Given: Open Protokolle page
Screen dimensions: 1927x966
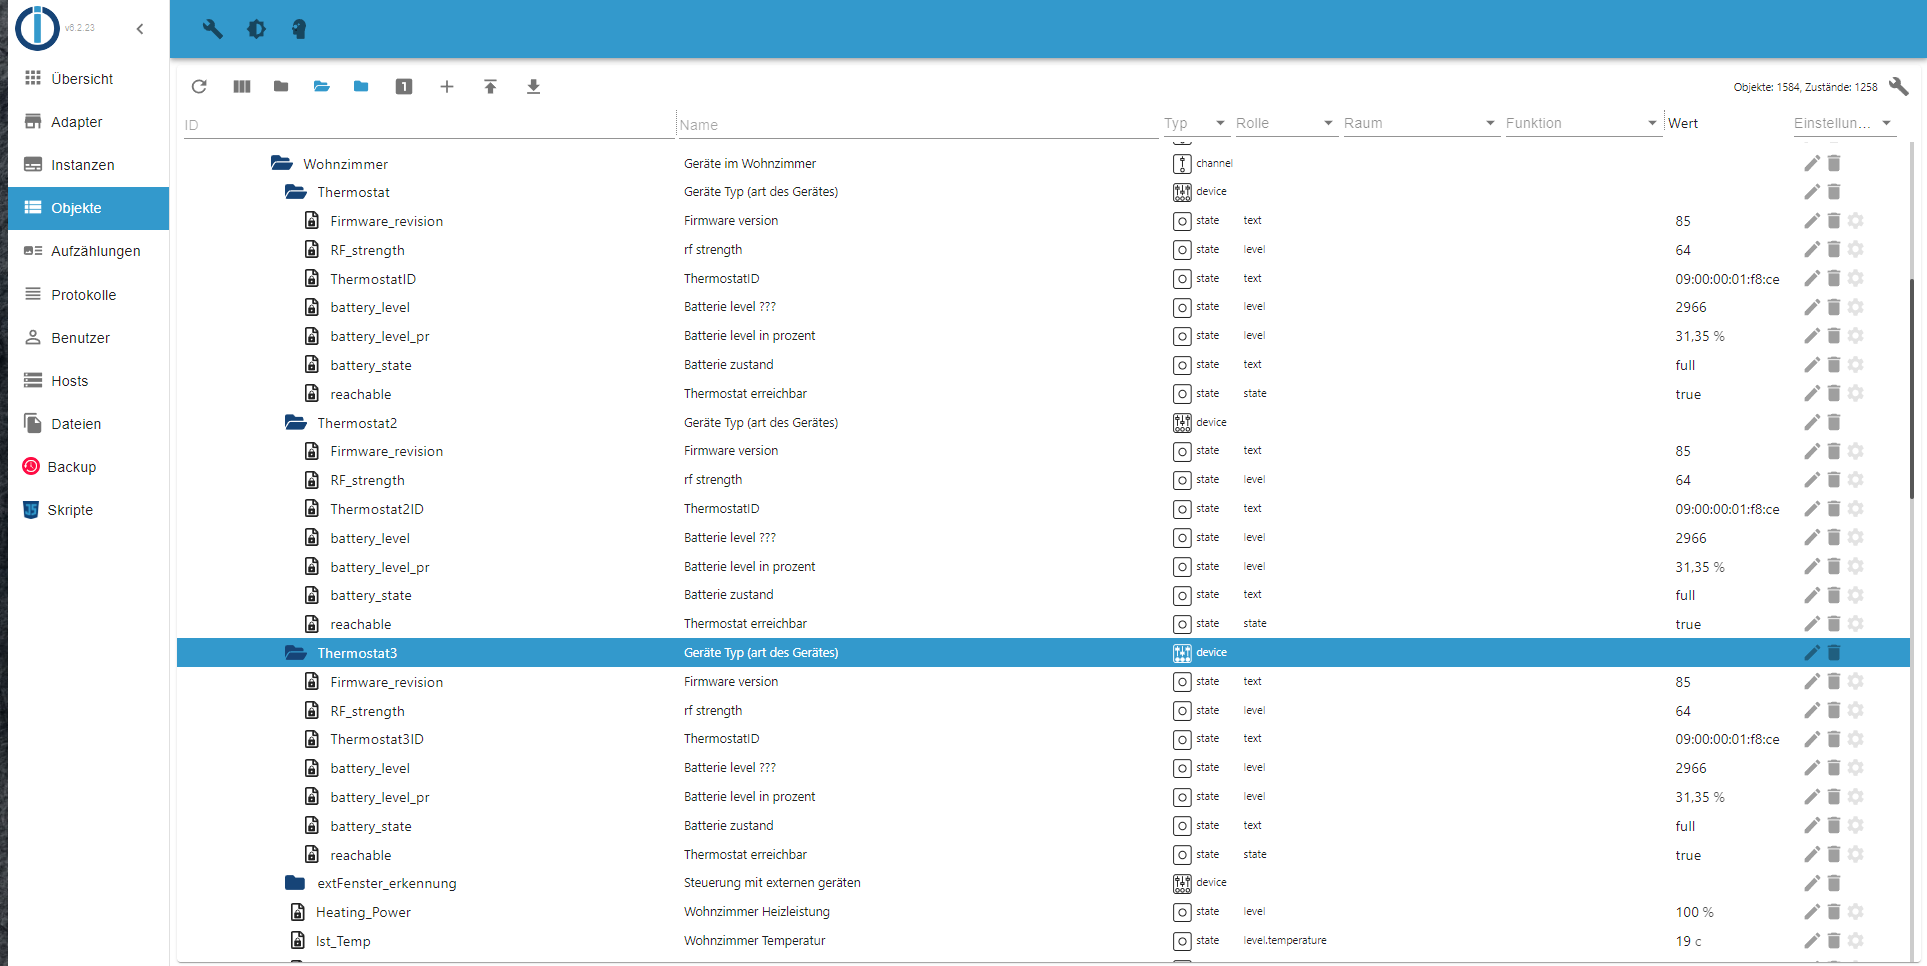Looking at the screenshot, I should 88,295.
